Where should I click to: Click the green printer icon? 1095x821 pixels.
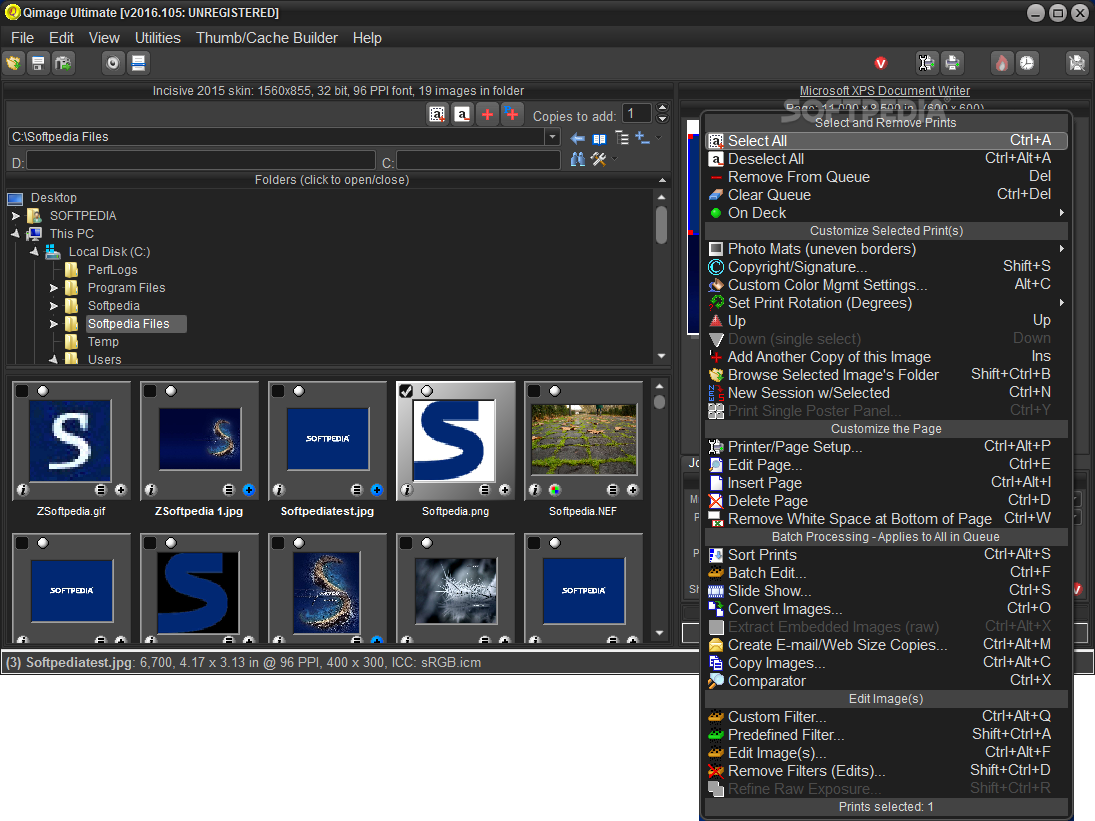[952, 64]
